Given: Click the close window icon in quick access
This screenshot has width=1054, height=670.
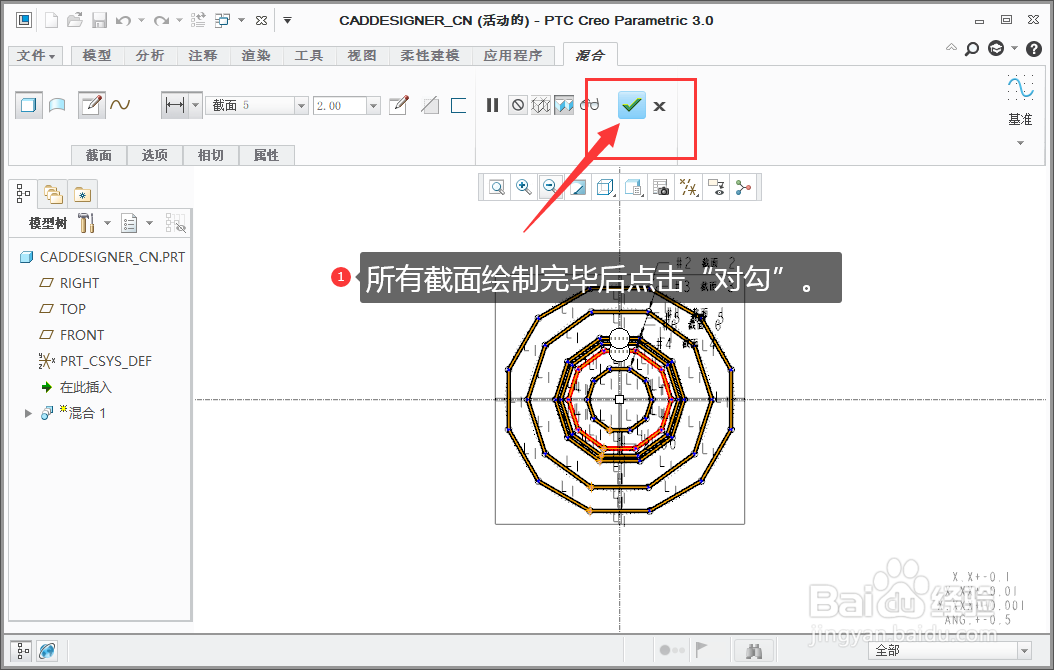Looking at the screenshot, I should click(261, 20).
